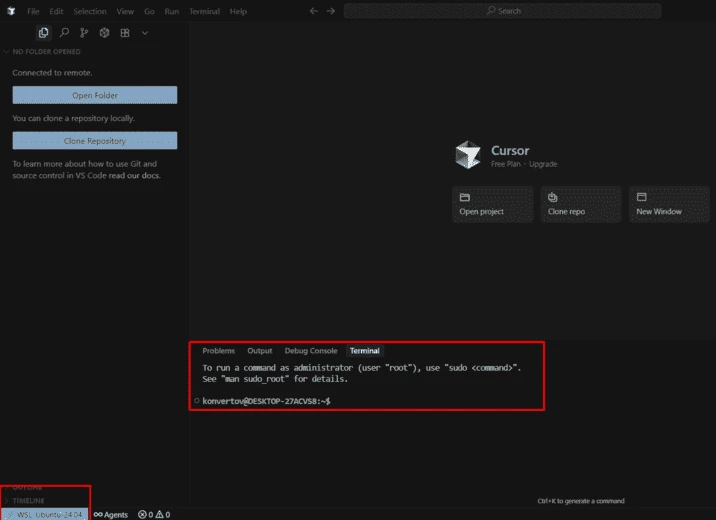Open the Search view icon

tap(64, 33)
